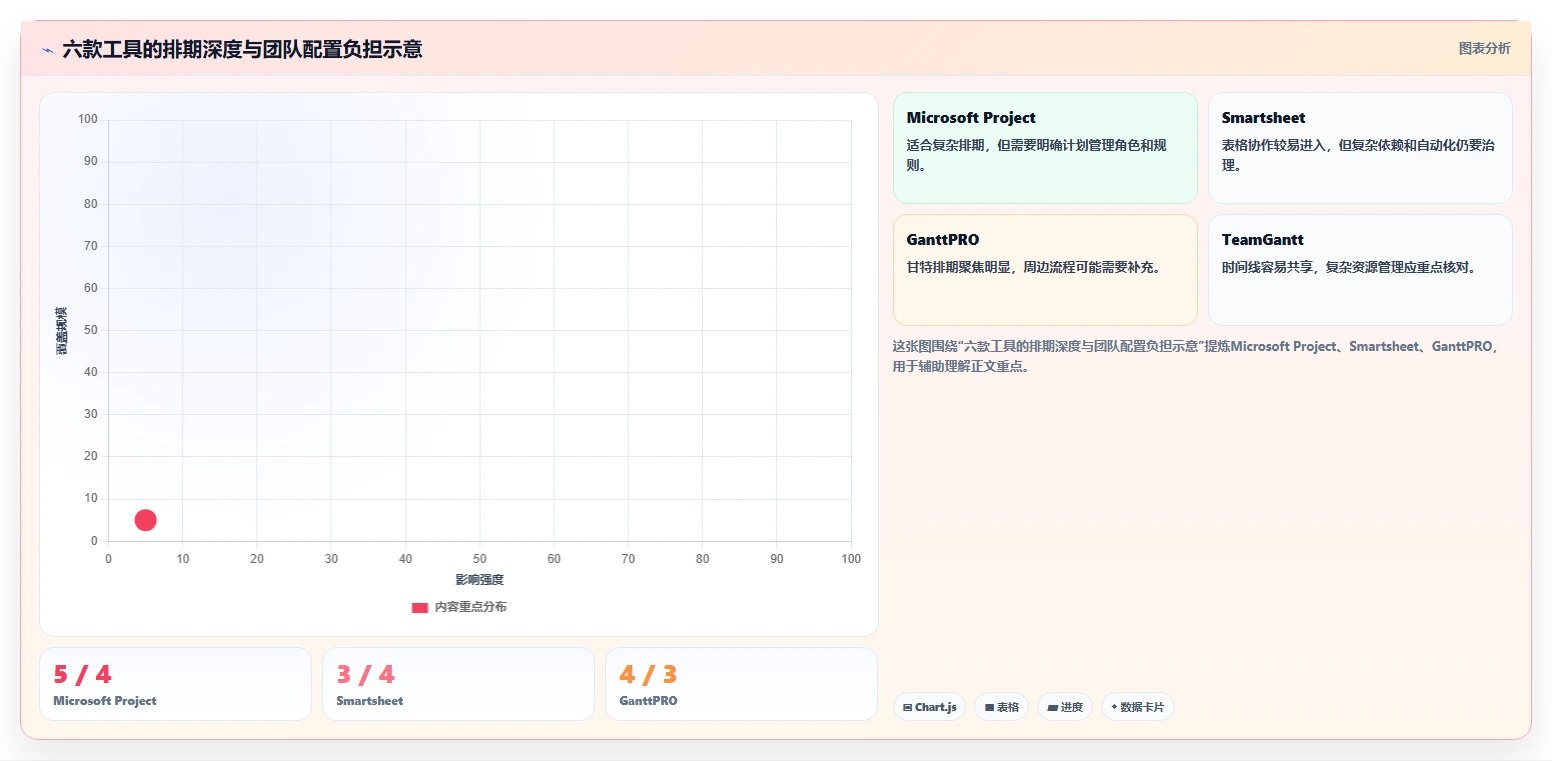
Task: Click the y-axis tick label 90
Action: tap(90, 161)
